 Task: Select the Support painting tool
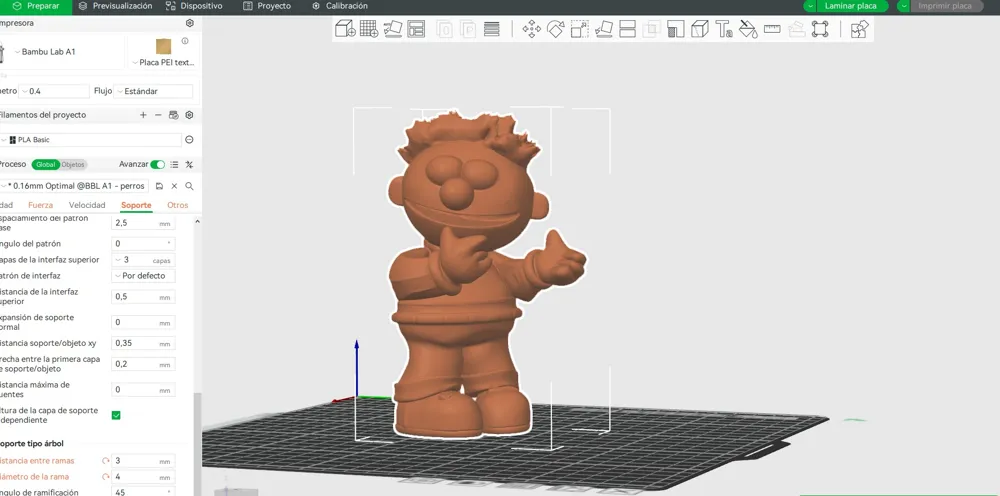click(675, 29)
